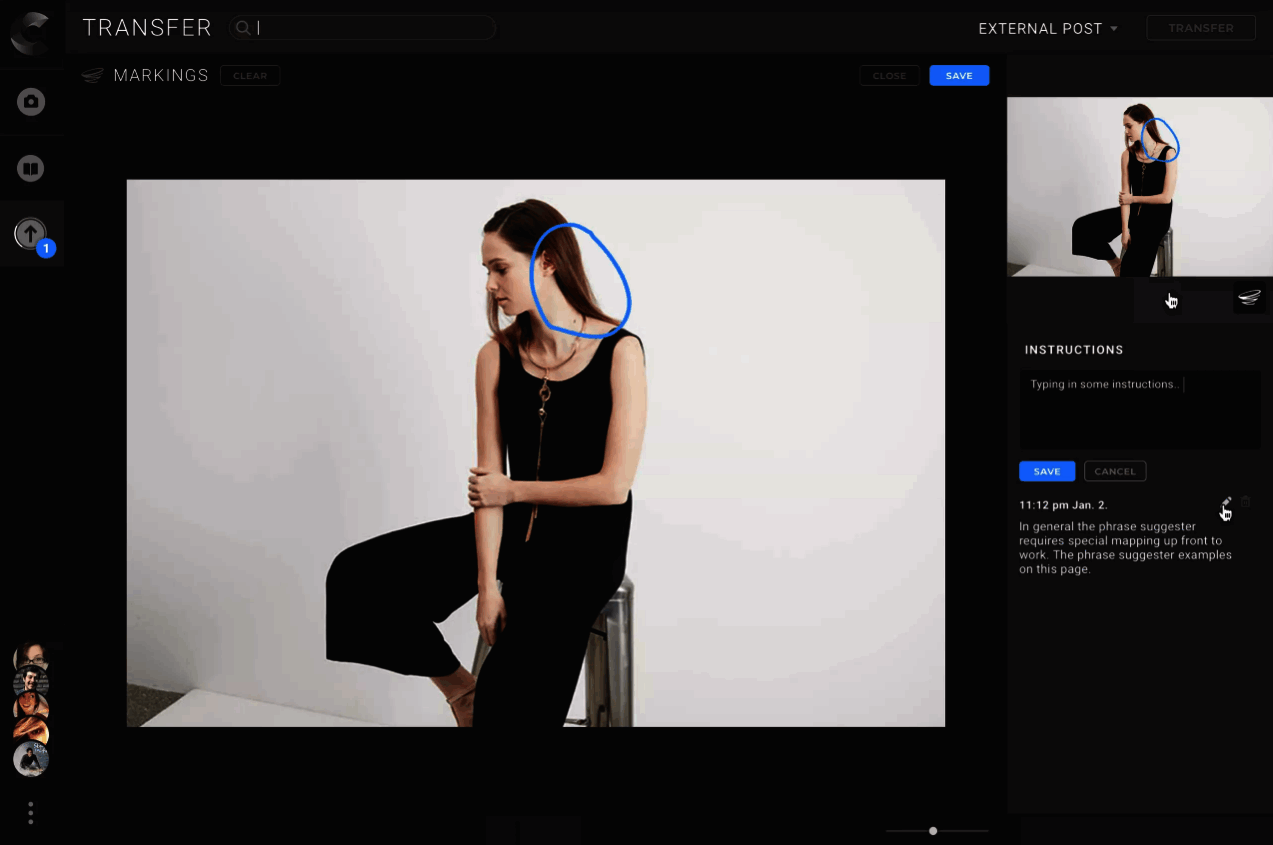Delete the 11:12 pm instruction note

click(1246, 502)
